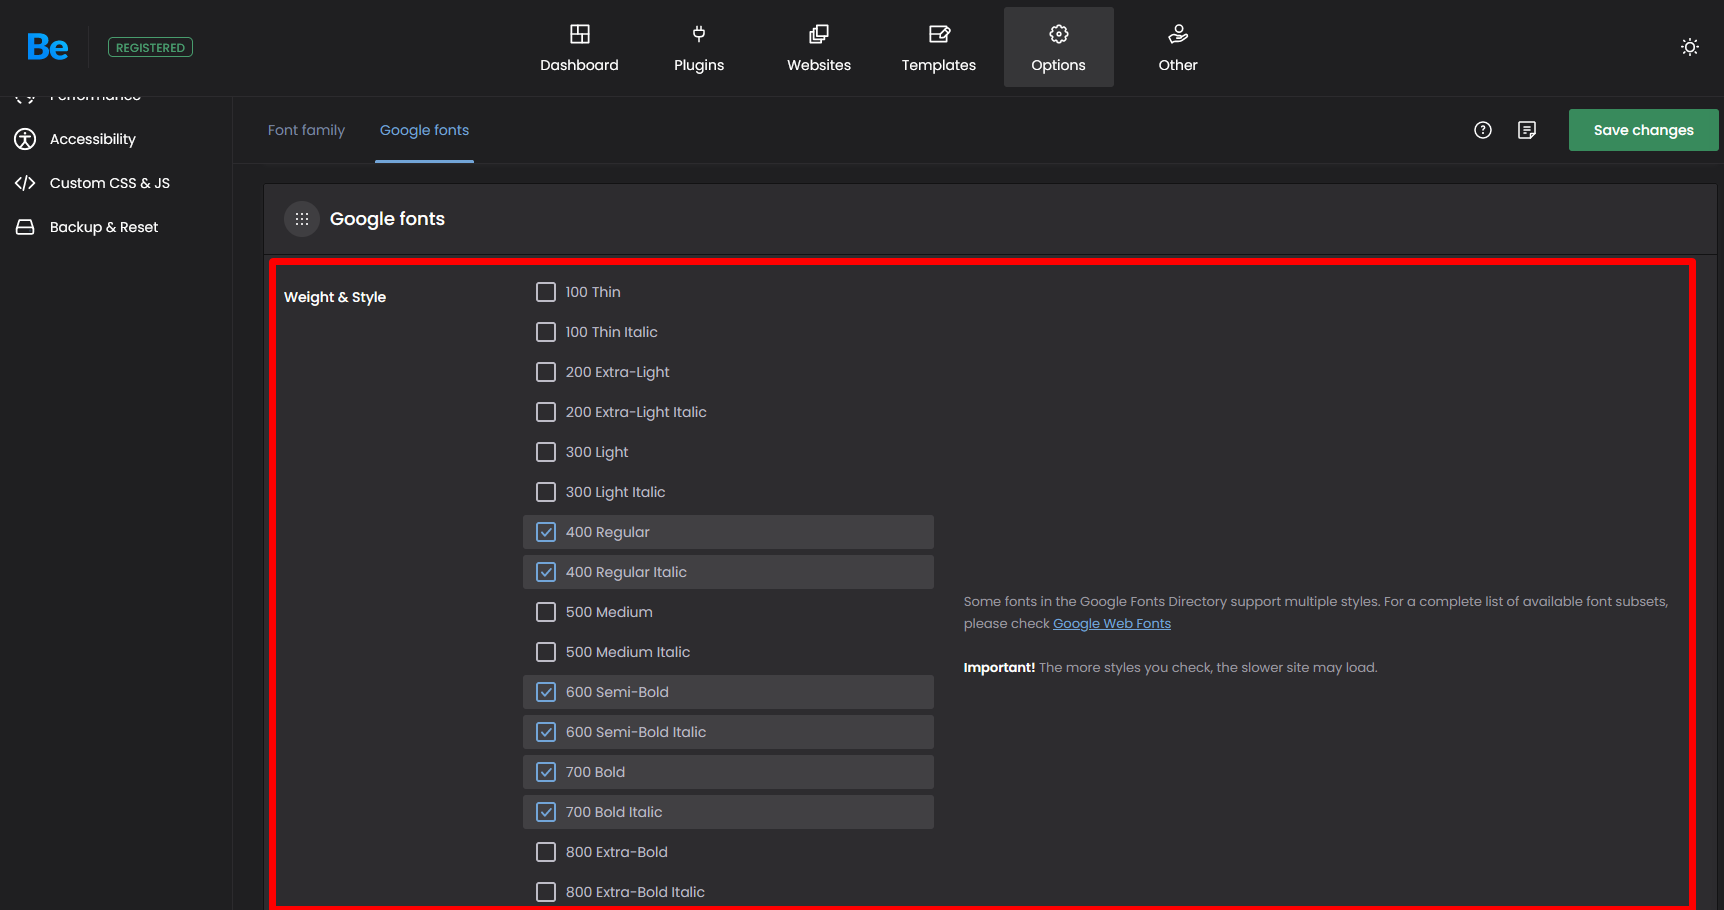This screenshot has width=1724, height=910.
Task: Enable 800 Extra-Bold Italic
Action: pyautogui.click(x=546, y=892)
